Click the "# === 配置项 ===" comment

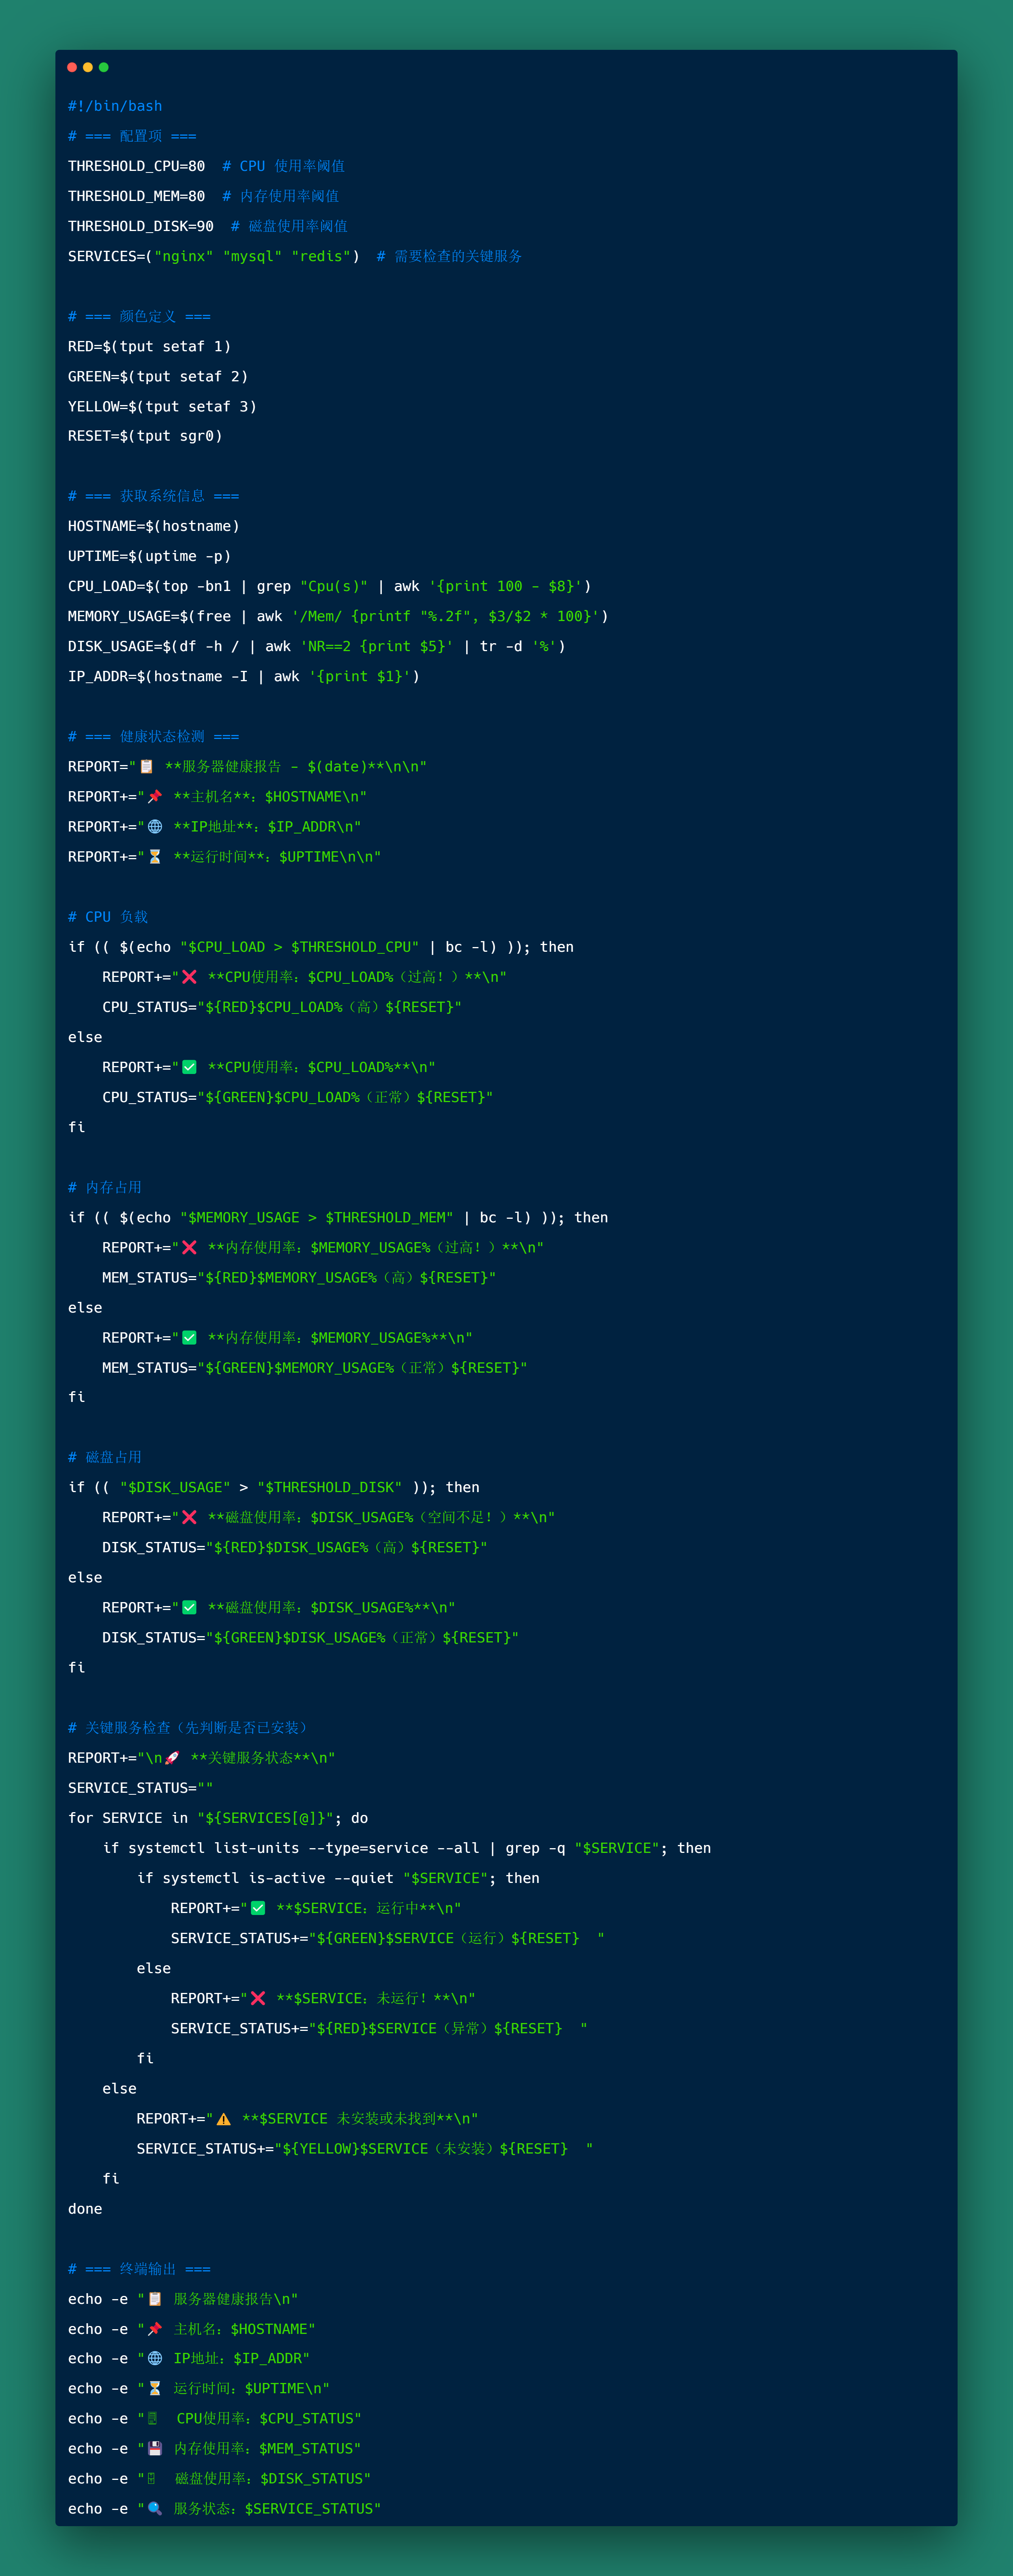[132, 136]
